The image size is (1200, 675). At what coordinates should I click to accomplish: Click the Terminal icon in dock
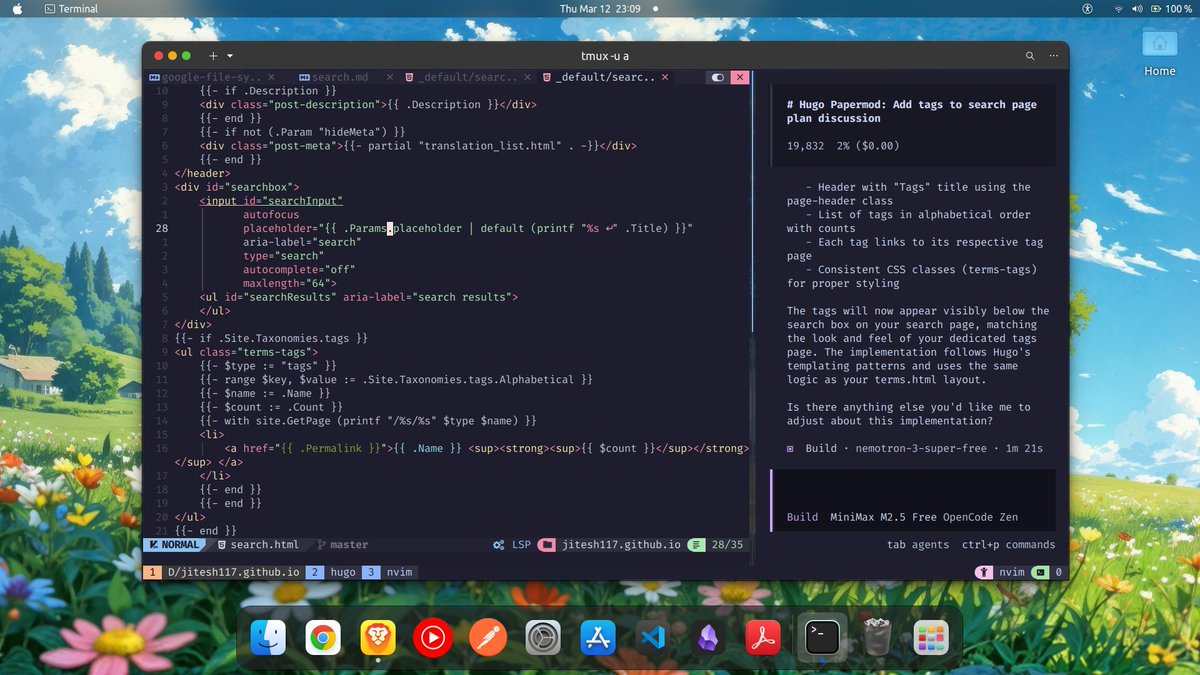(x=823, y=637)
